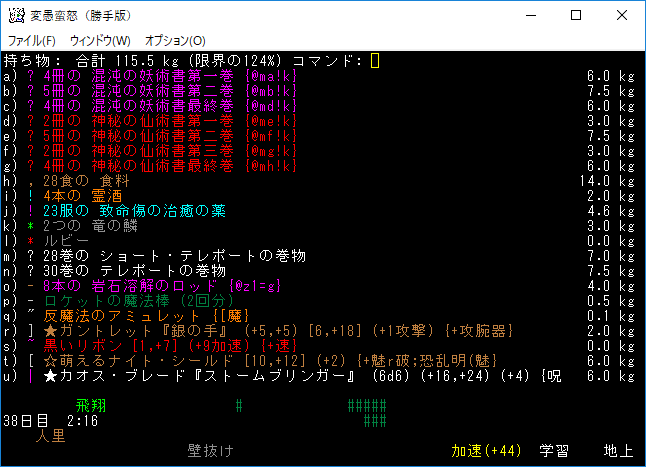Click the 壁抜け status label
This screenshot has width=646, height=467.
[x=211, y=451]
